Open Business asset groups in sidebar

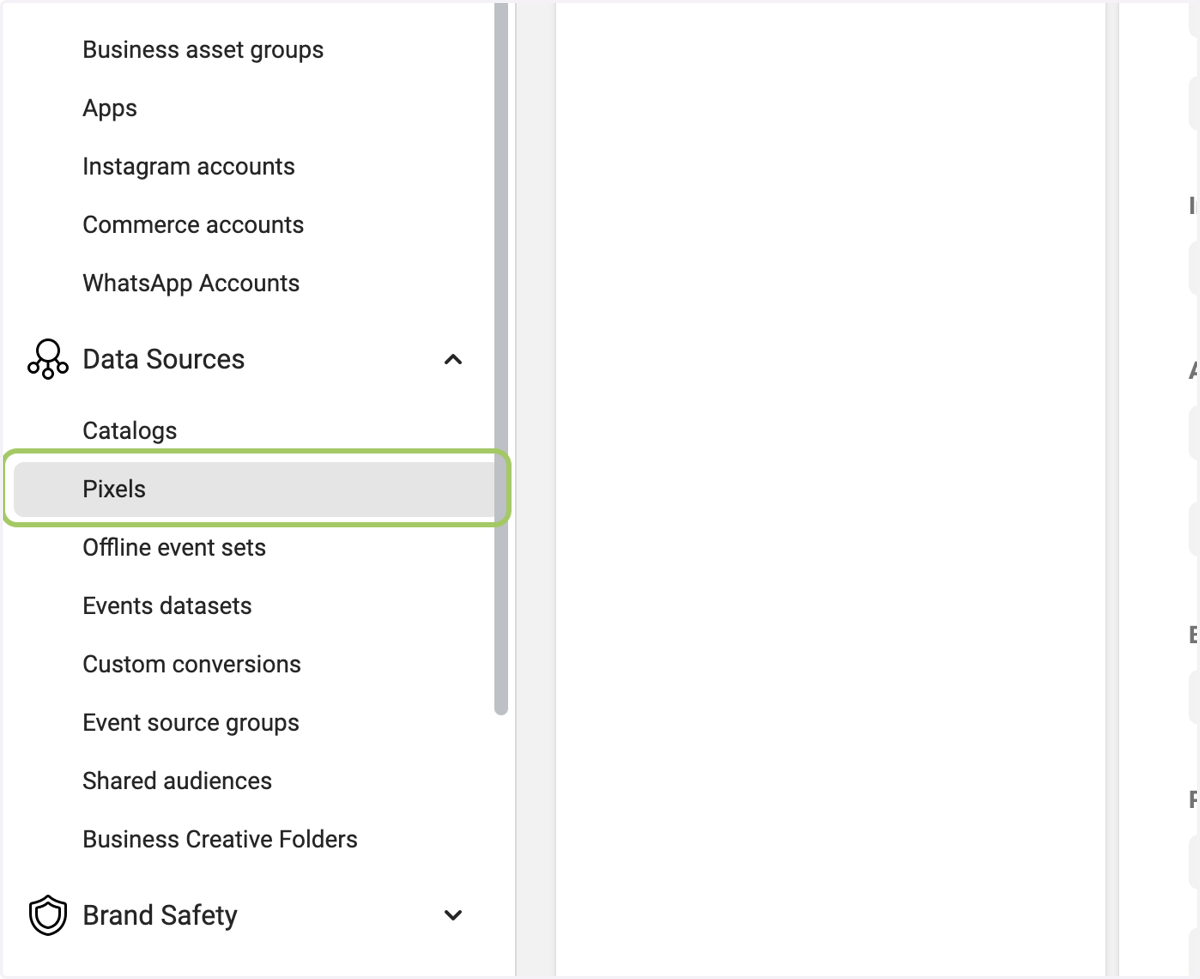point(203,50)
